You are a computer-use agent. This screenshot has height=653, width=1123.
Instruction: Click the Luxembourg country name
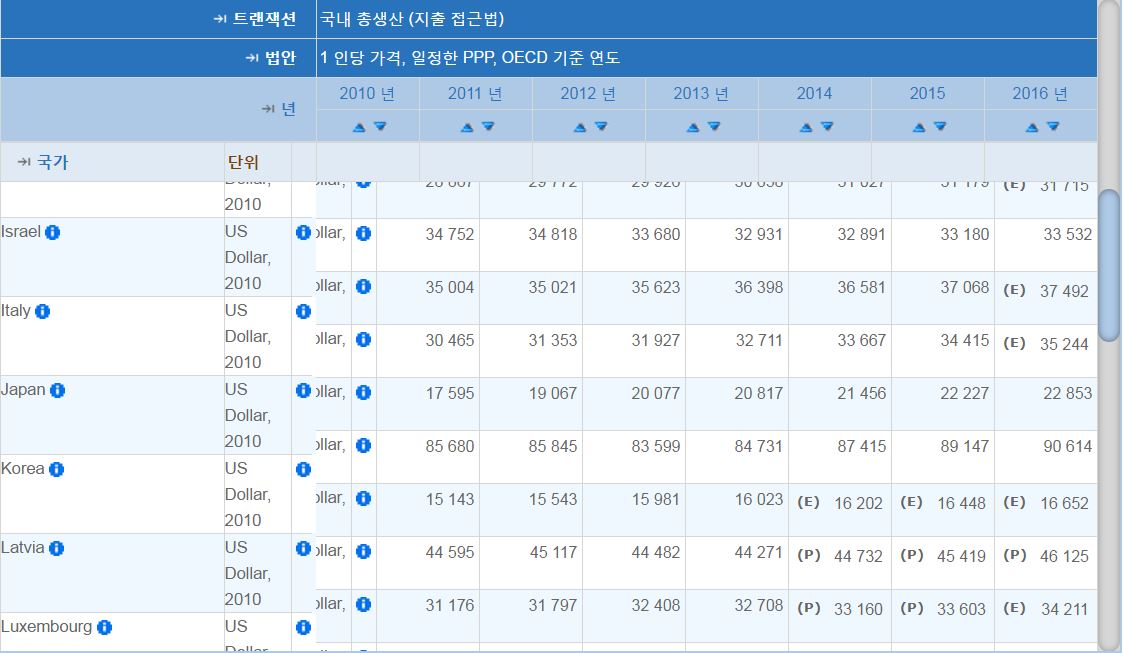coord(47,627)
